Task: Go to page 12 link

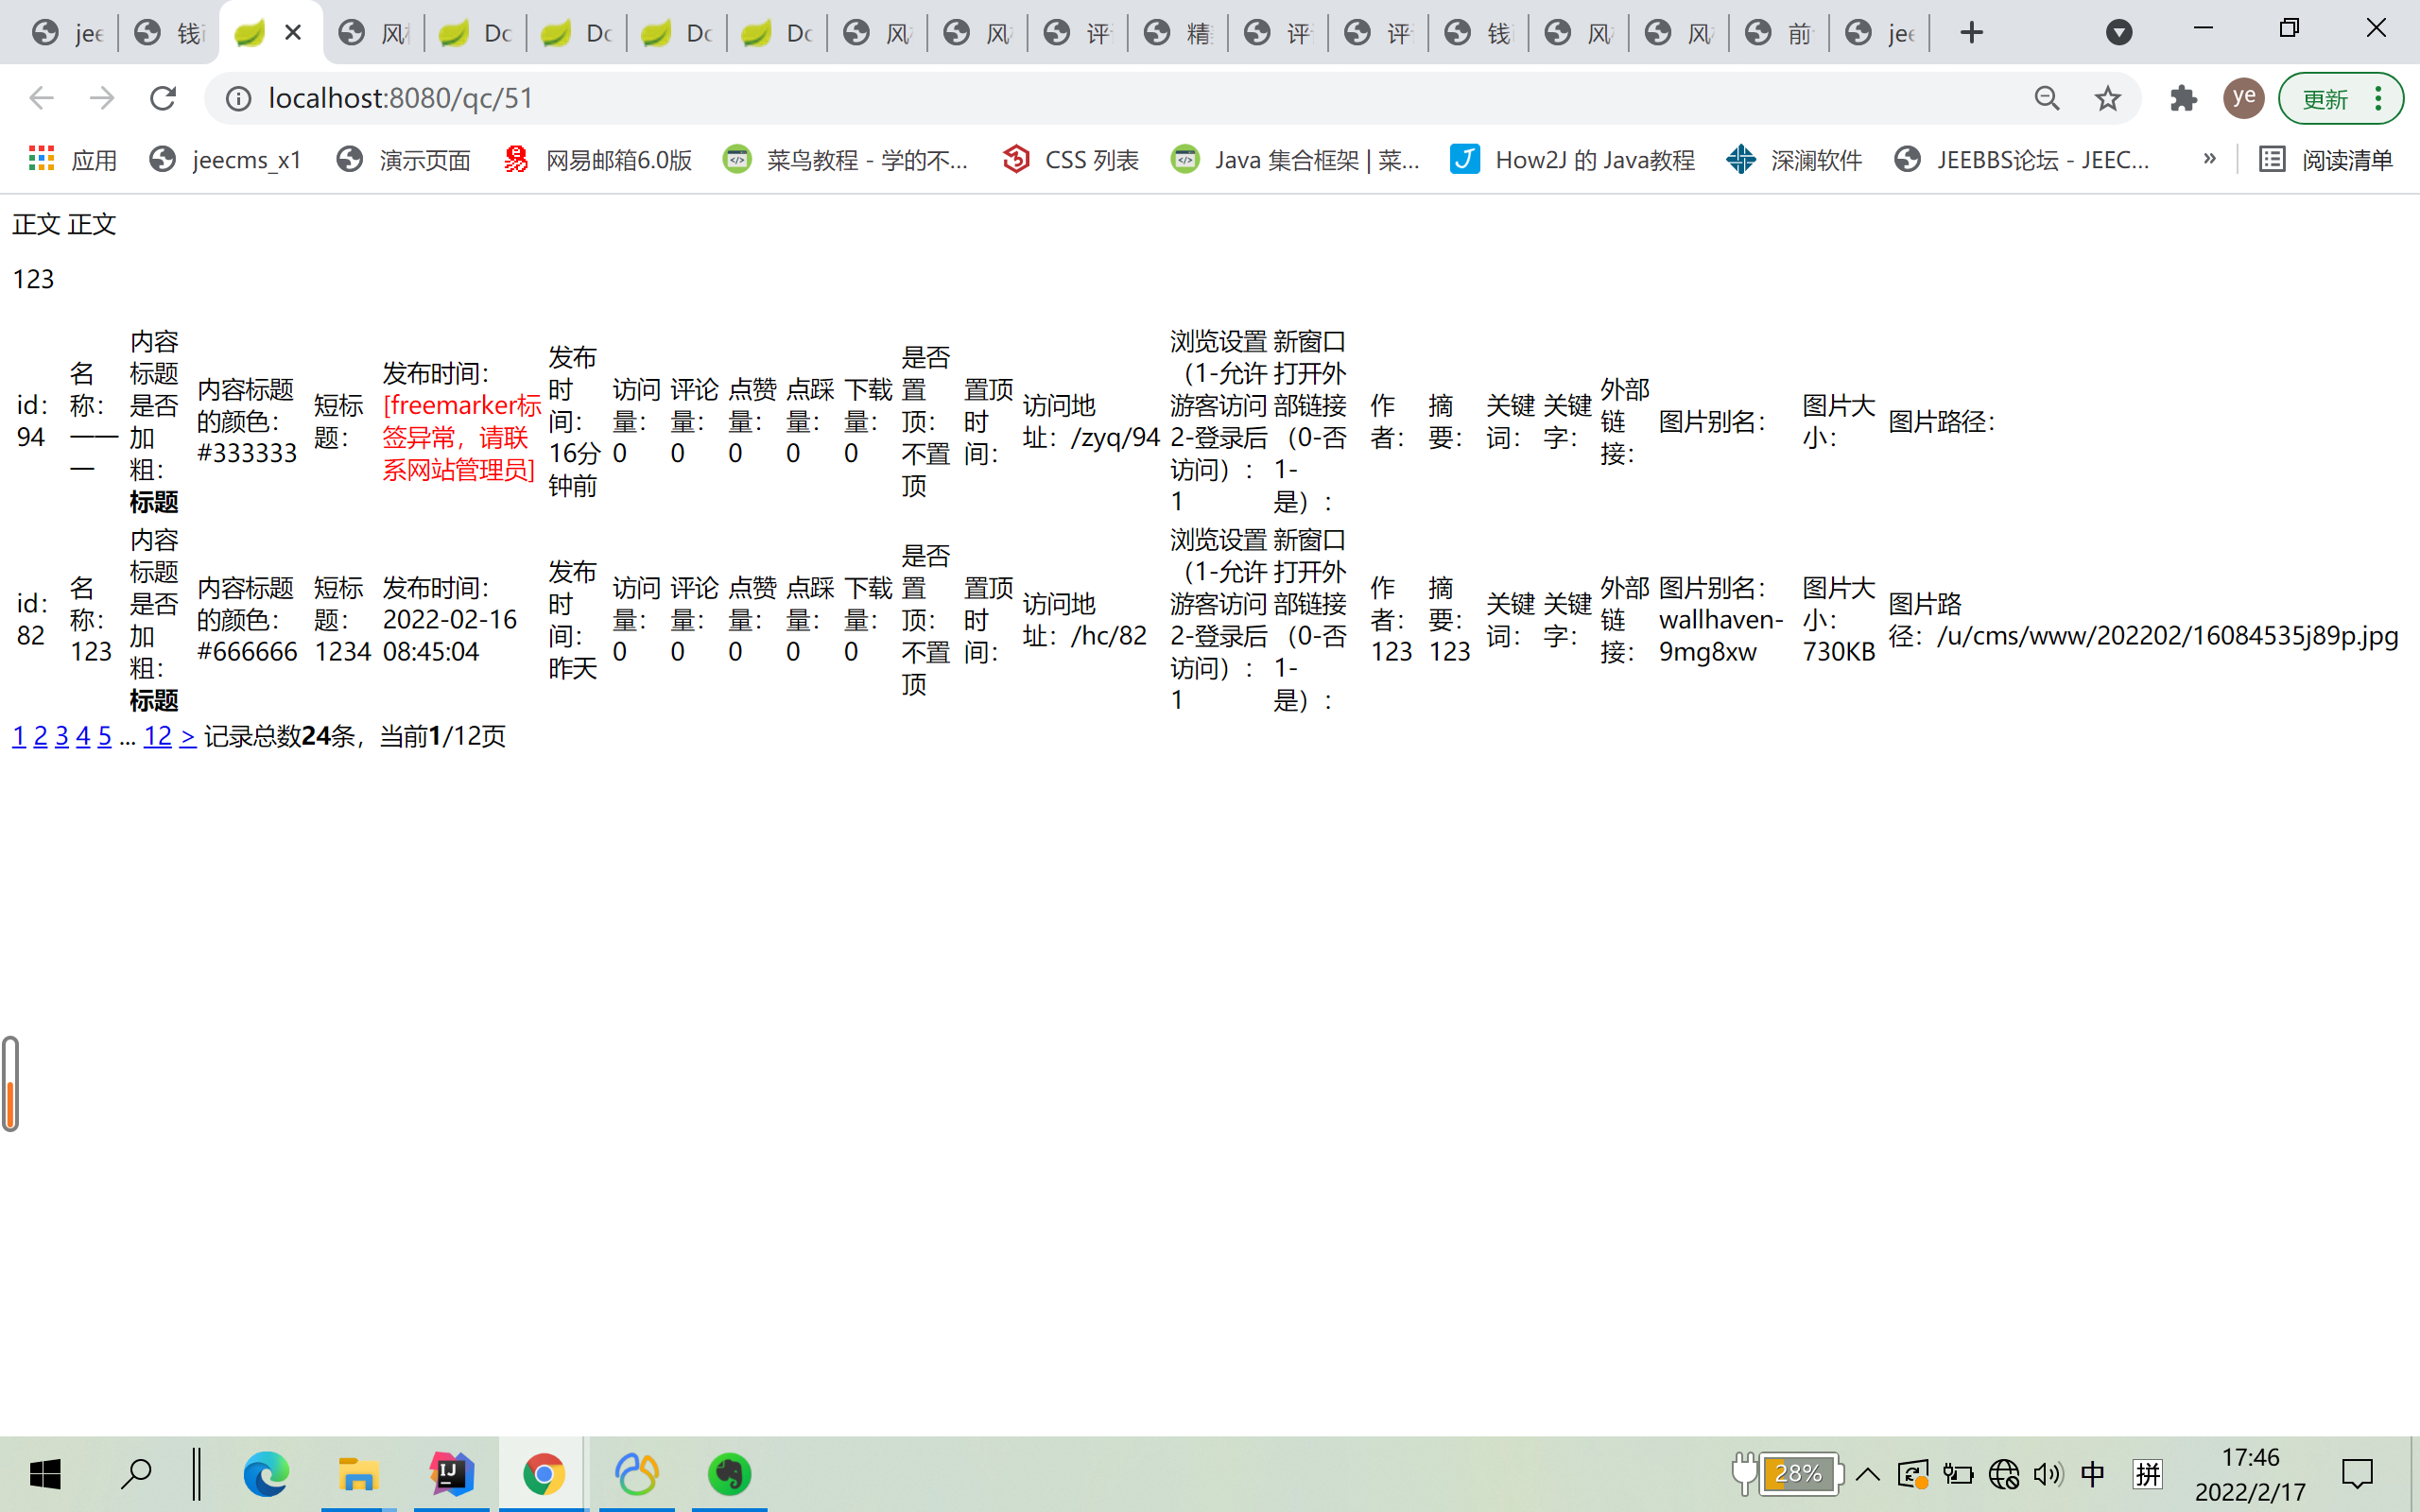Action: point(157,737)
